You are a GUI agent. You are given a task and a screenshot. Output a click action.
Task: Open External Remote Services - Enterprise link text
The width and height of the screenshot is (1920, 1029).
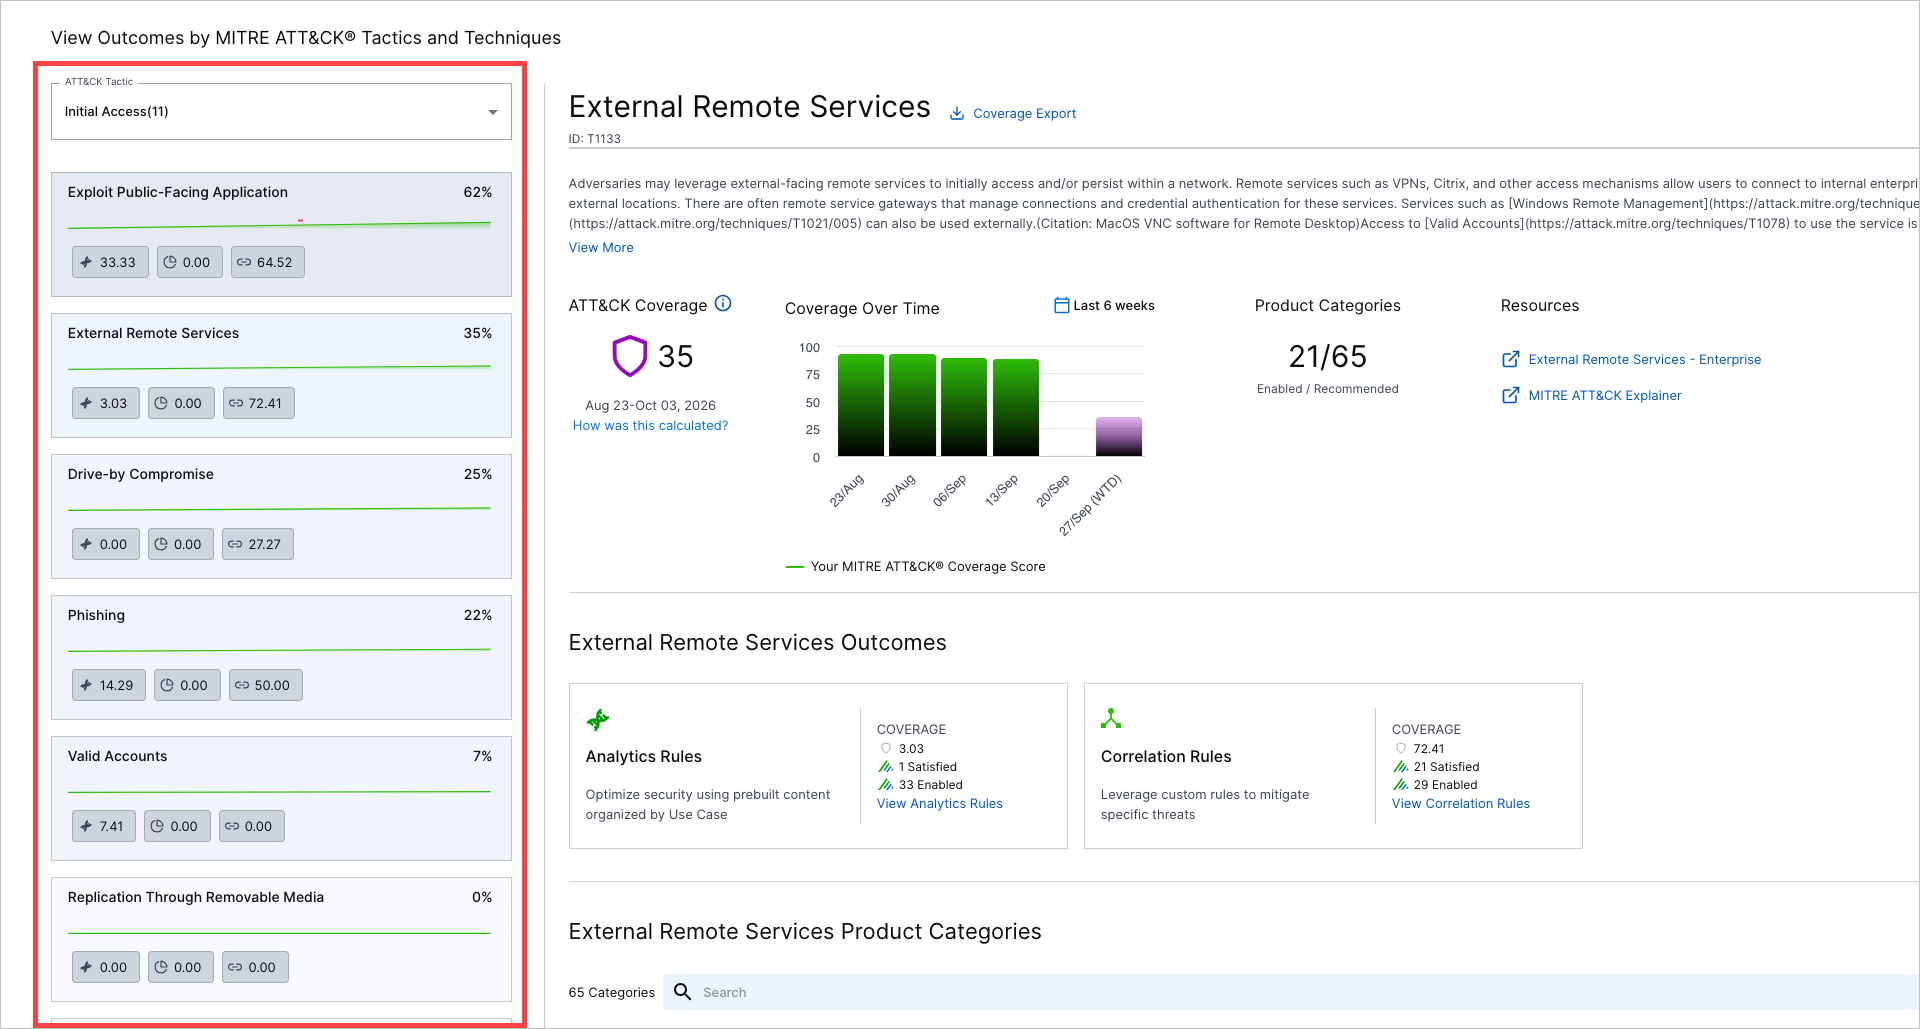click(x=1645, y=359)
